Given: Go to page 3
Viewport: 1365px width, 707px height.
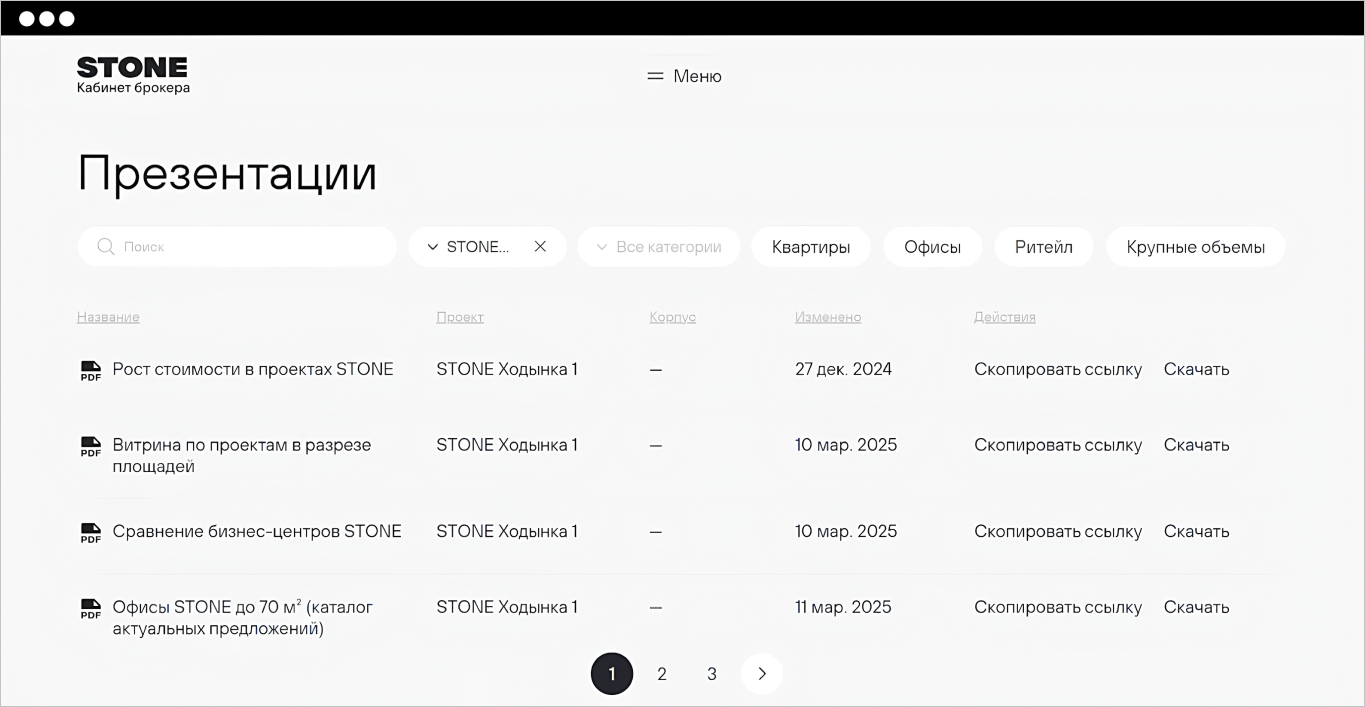Looking at the screenshot, I should [x=712, y=674].
